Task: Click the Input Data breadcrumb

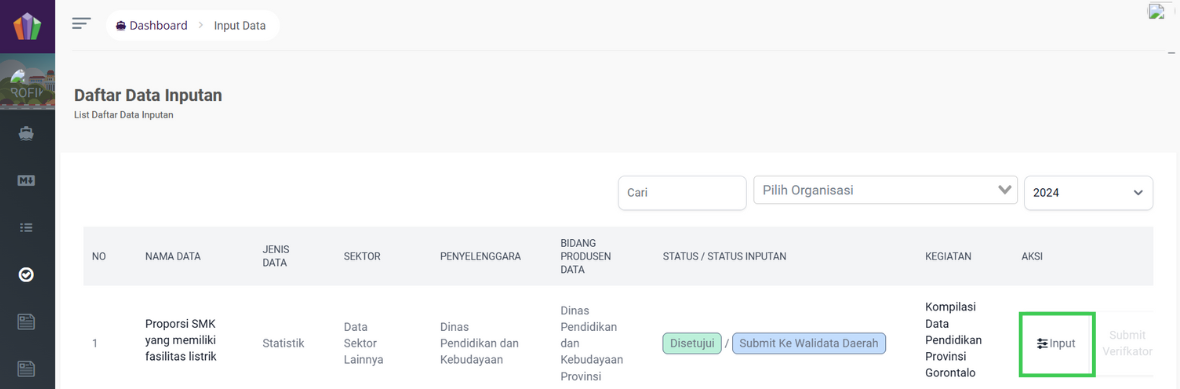Action: tap(239, 26)
